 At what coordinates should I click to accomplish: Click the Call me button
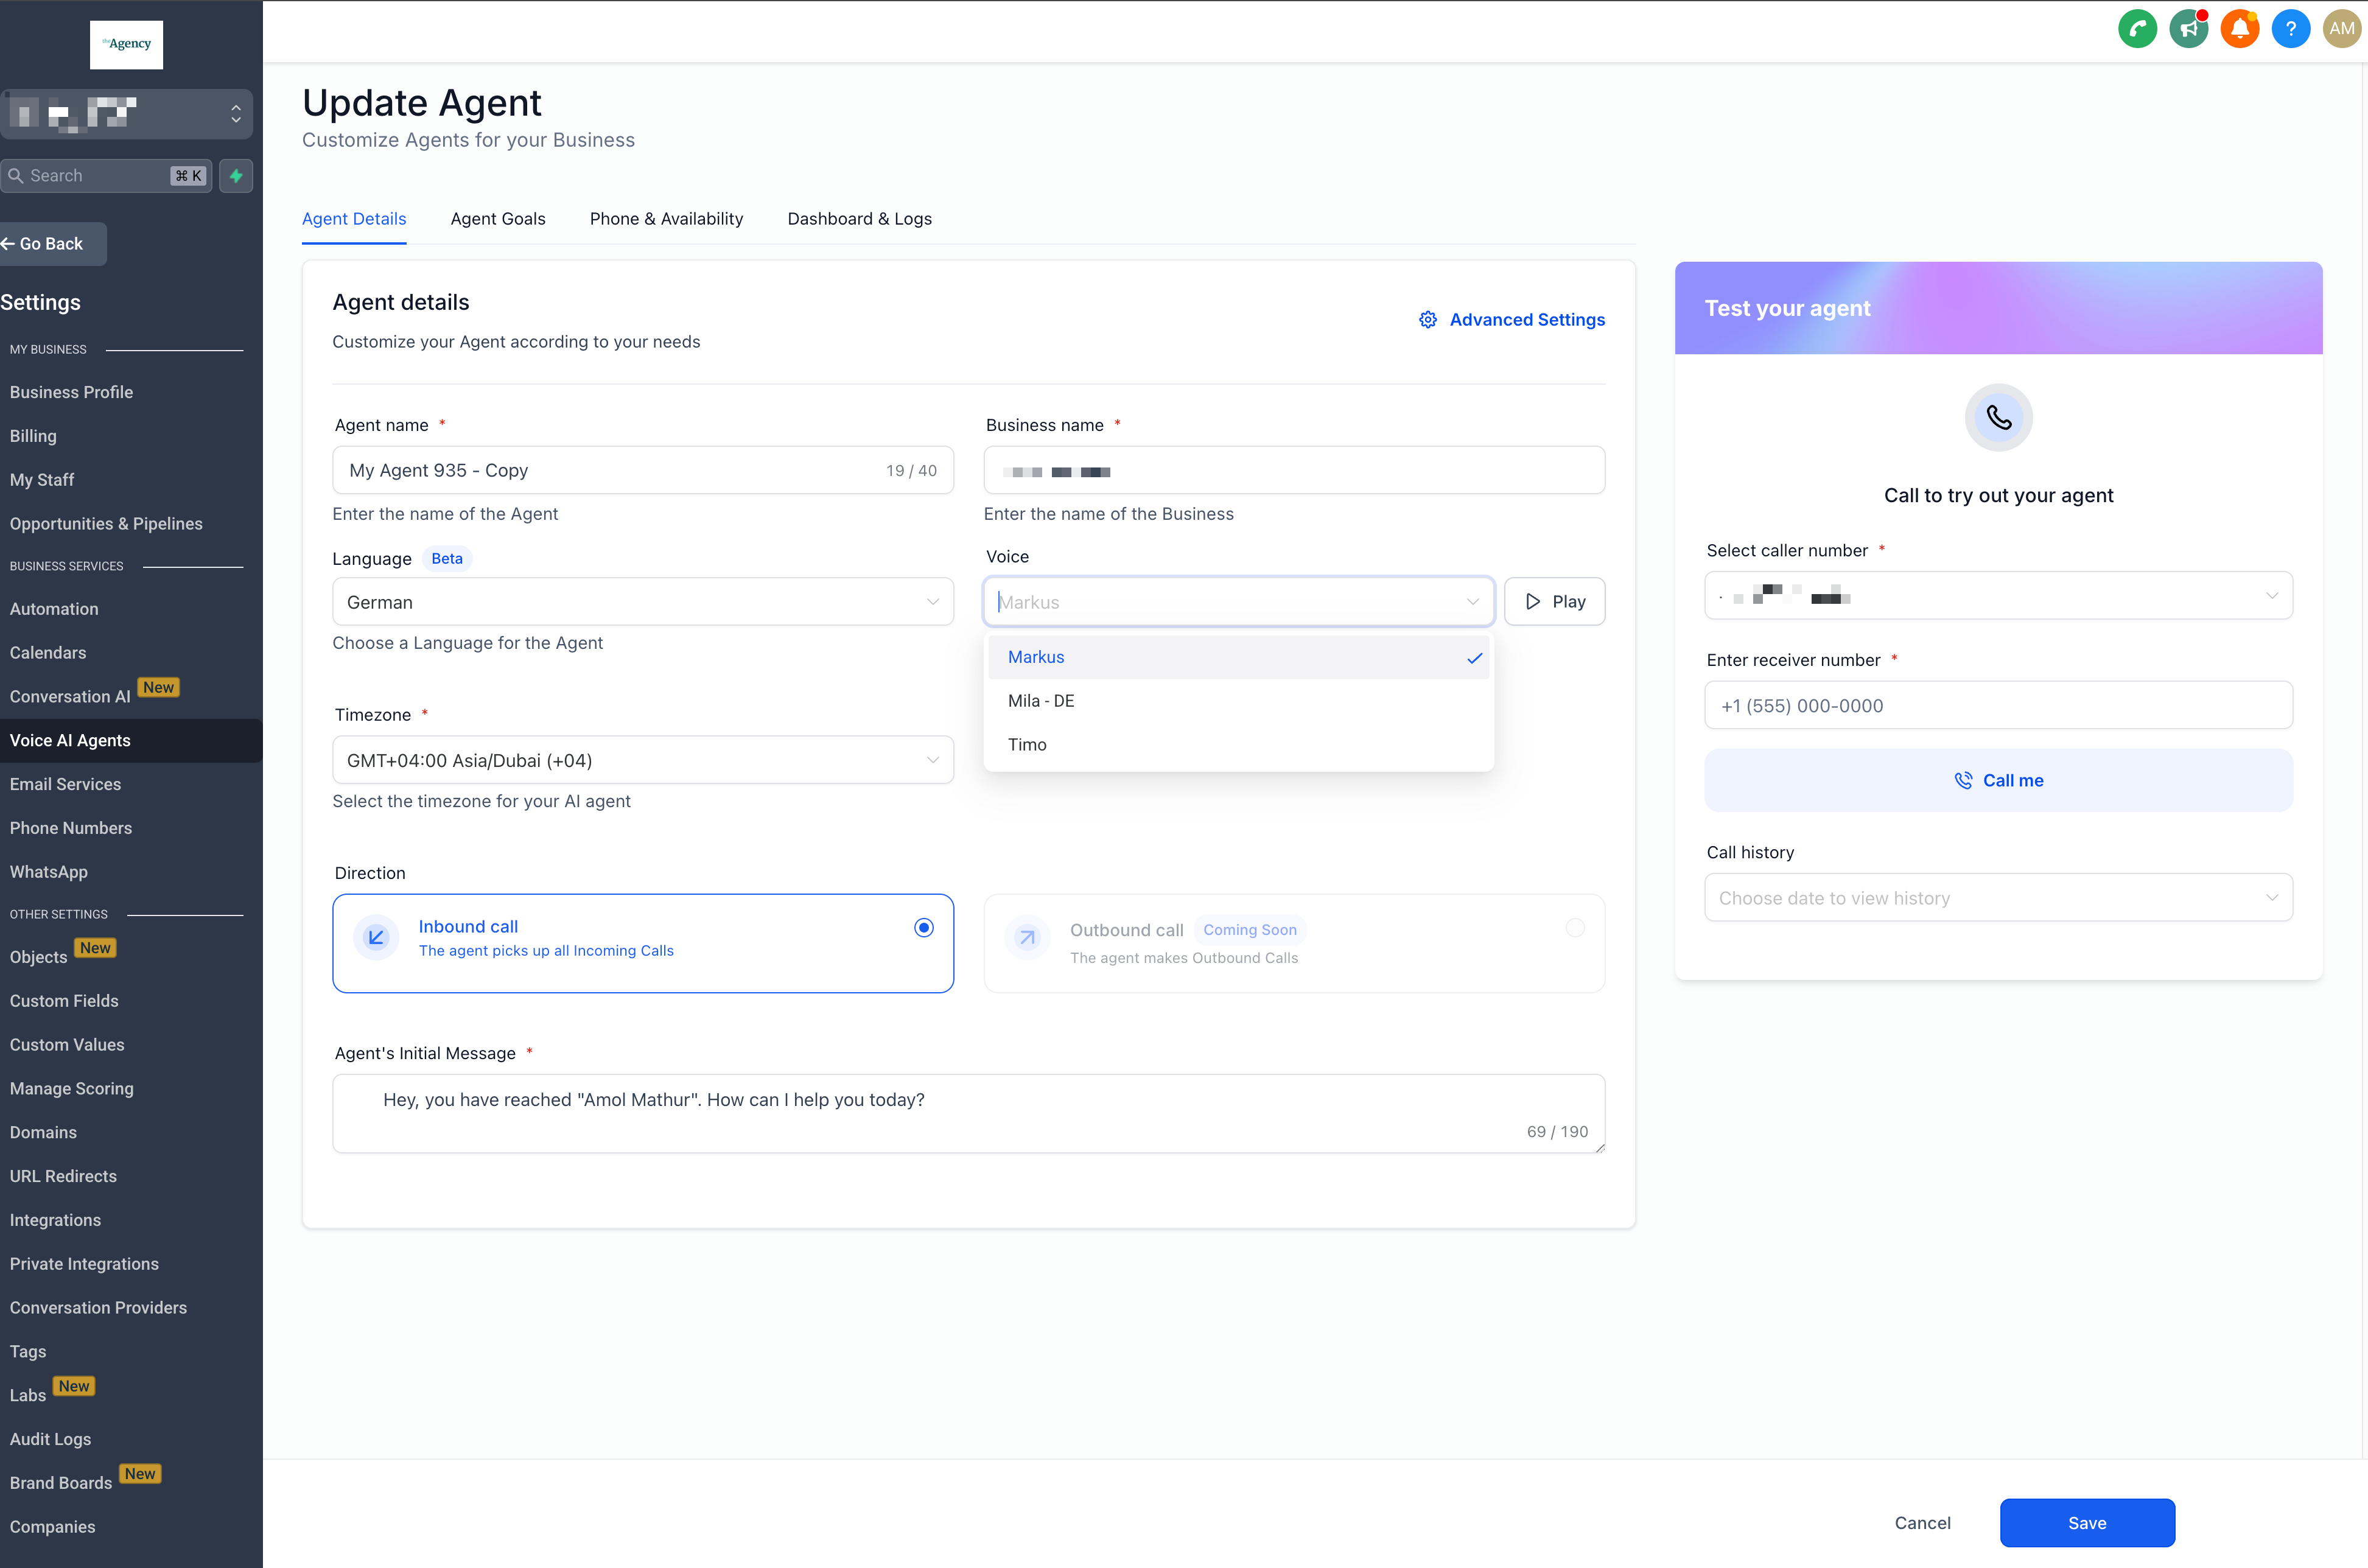(x=1998, y=781)
